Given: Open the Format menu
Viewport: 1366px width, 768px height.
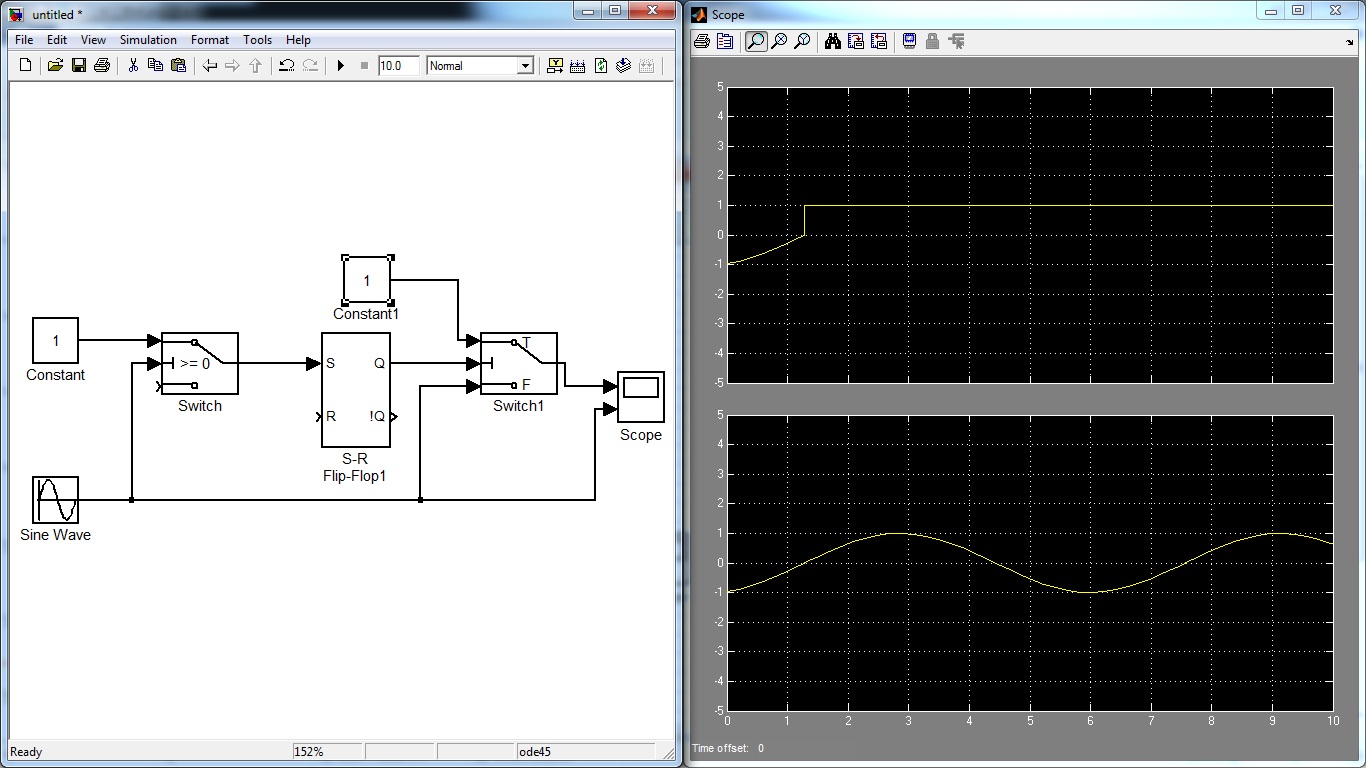Looking at the screenshot, I should pyautogui.click(x=210, y=40).
